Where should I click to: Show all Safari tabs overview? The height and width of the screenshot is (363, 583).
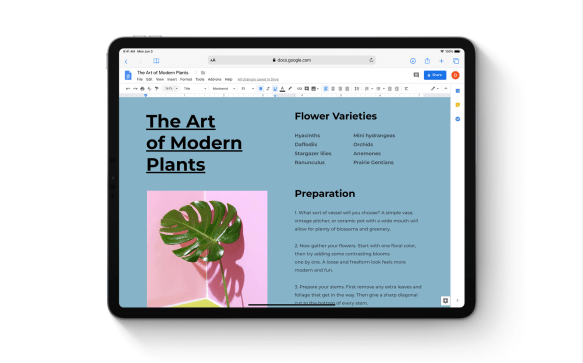[456, 61]
